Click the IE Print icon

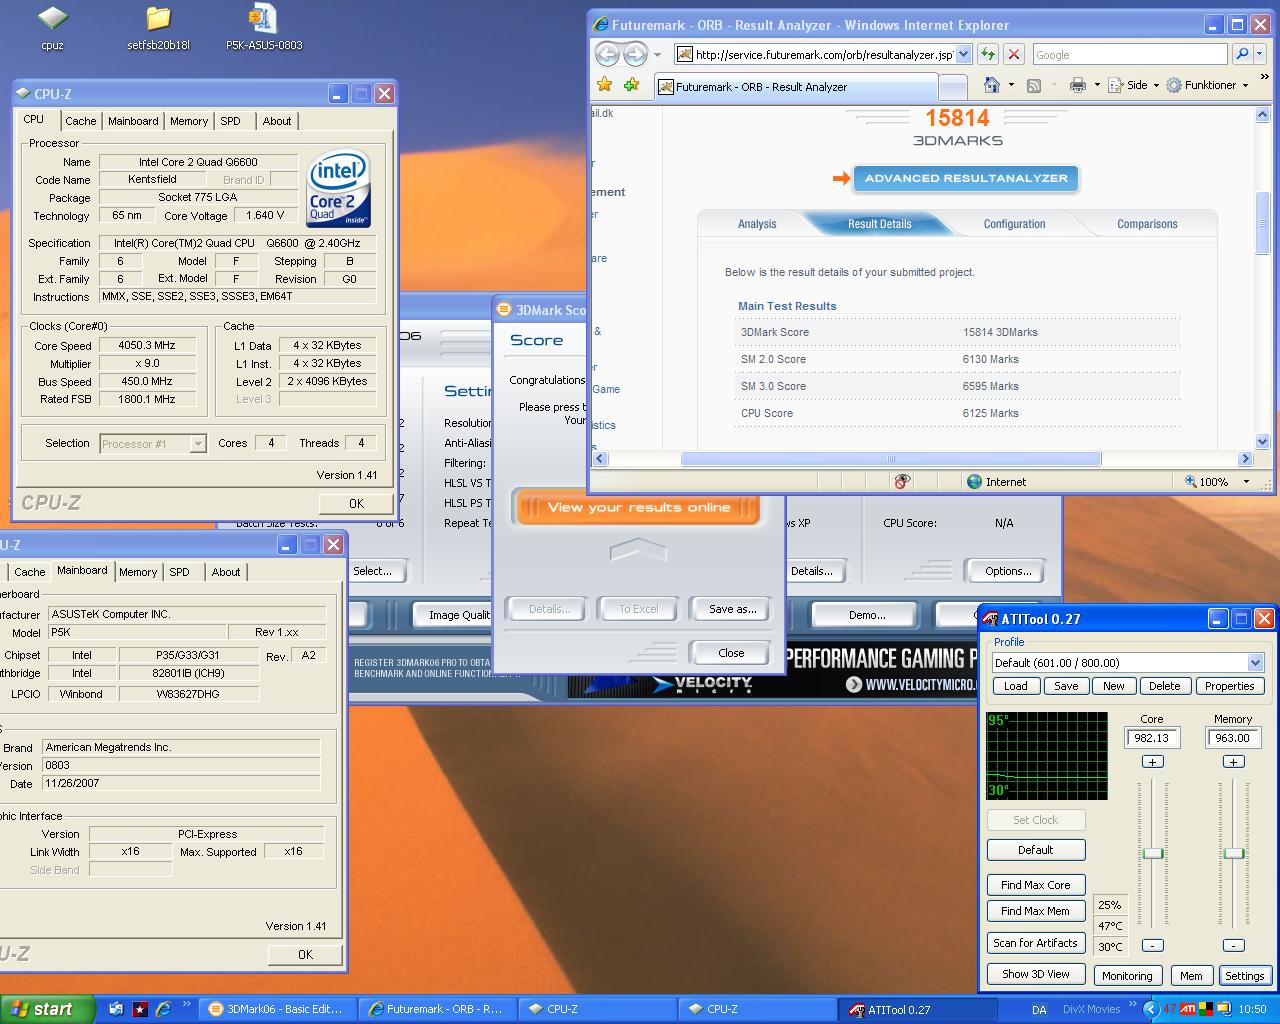click(x=1077, y=85)
